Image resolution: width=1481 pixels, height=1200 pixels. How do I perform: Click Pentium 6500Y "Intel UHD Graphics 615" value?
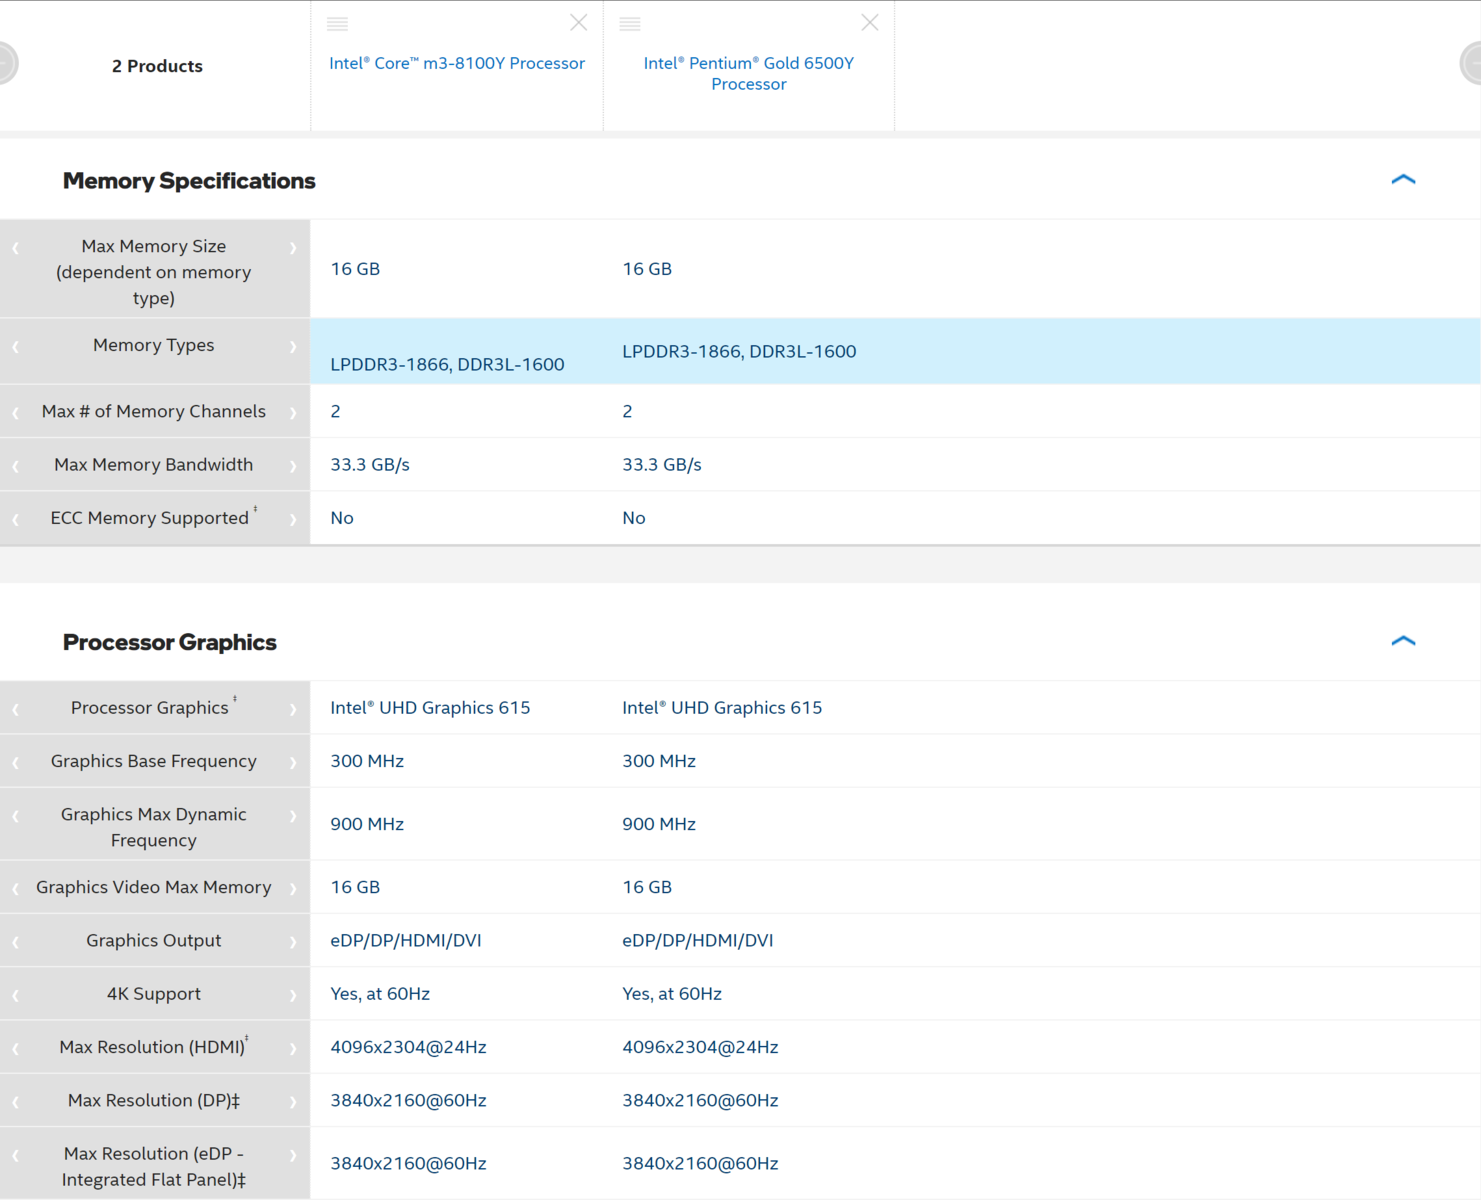coord(722,707)
